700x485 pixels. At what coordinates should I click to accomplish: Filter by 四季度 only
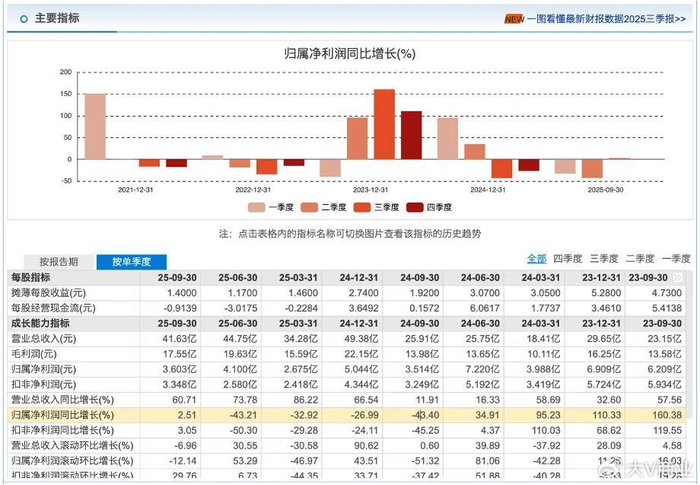[x=567, y=259]
